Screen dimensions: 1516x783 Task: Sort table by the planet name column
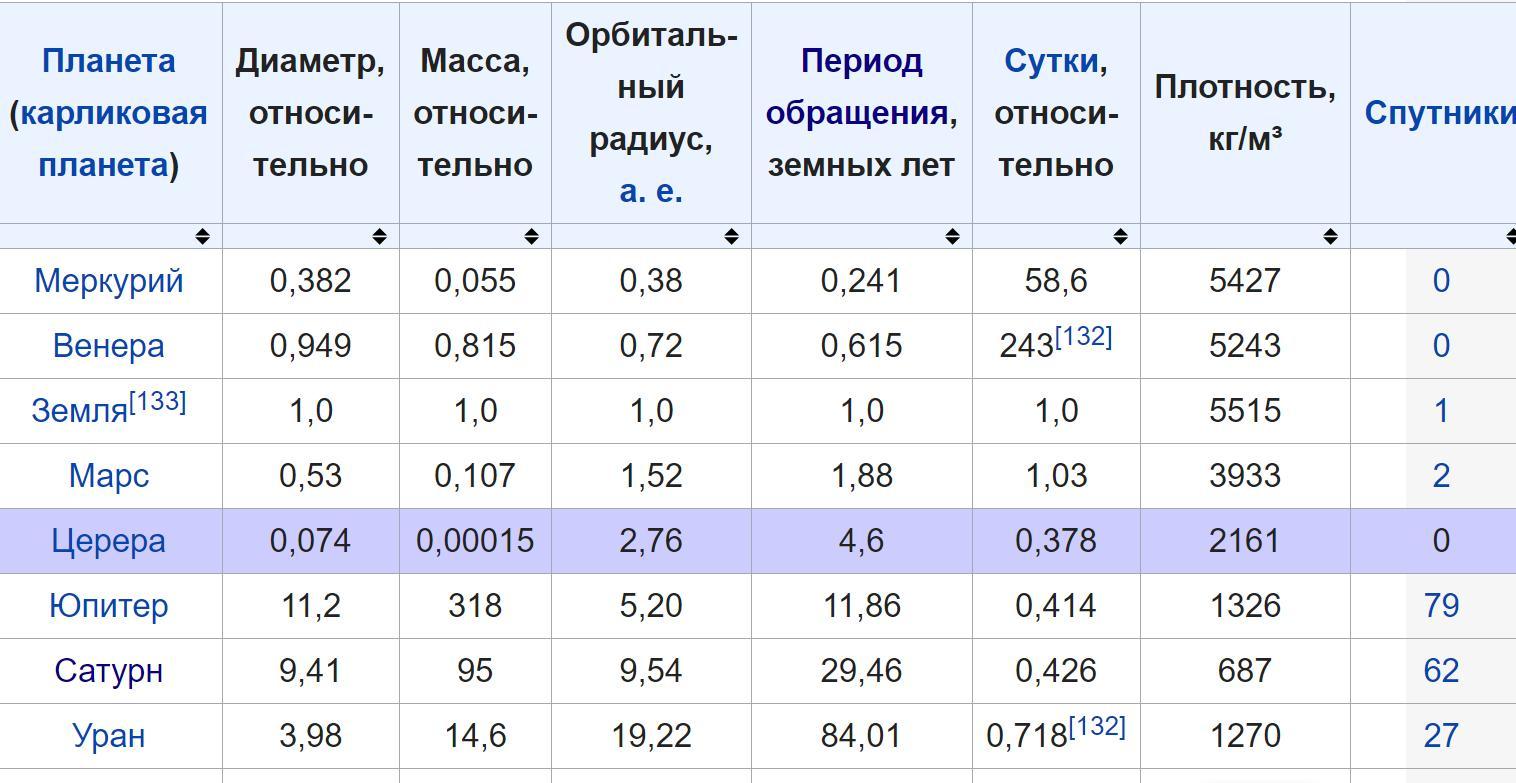click(202, 236)
